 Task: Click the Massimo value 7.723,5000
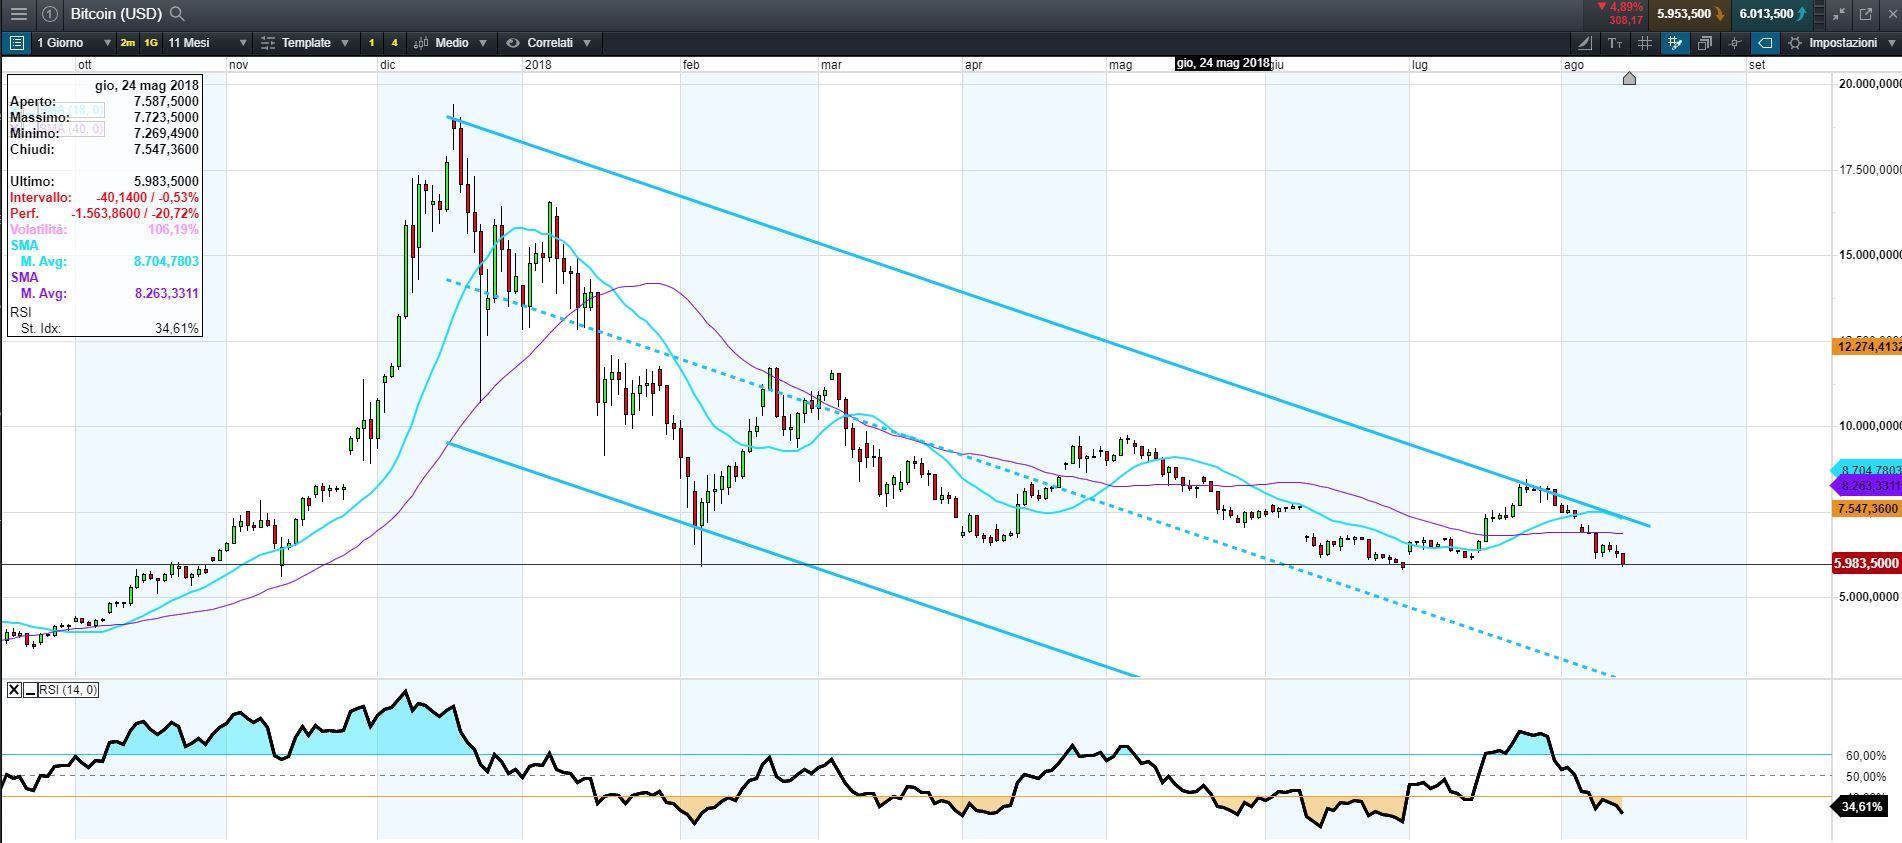[166, 117]
